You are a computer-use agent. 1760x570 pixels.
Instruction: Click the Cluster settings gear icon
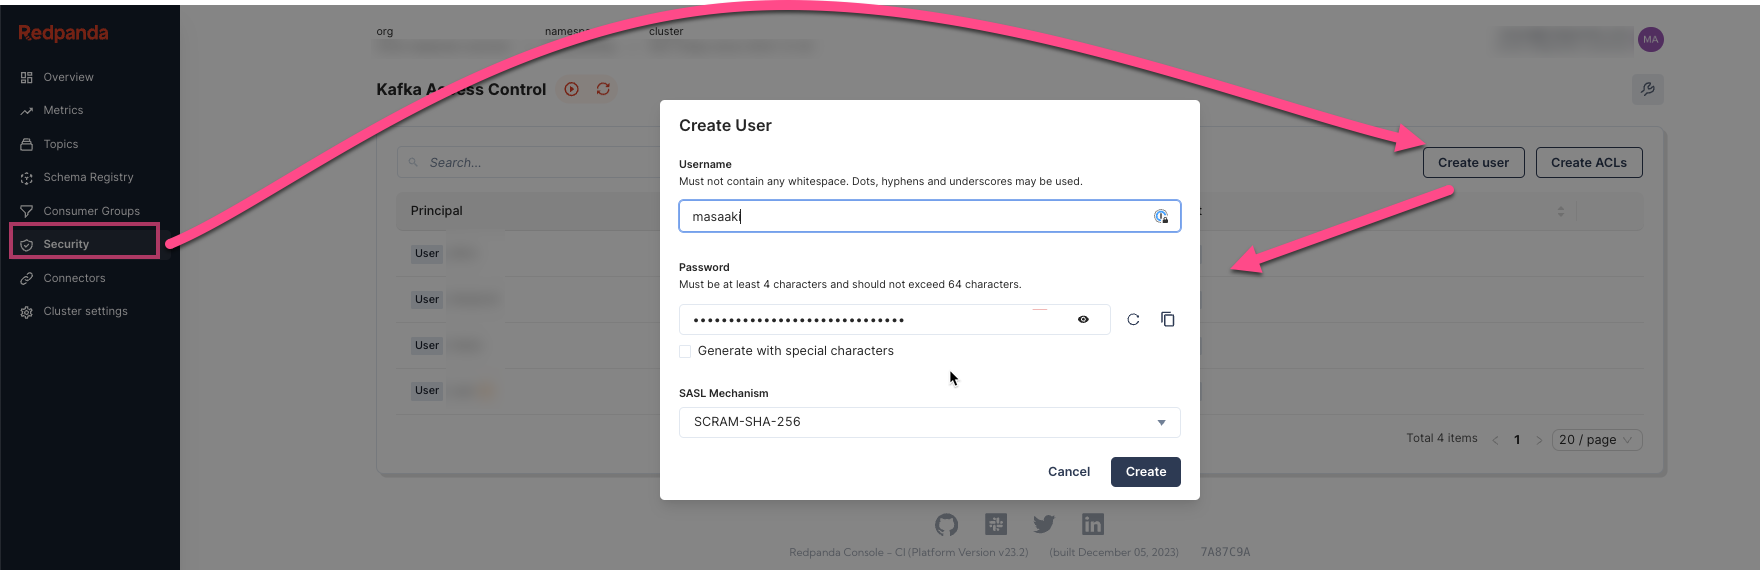coord(27,312)
